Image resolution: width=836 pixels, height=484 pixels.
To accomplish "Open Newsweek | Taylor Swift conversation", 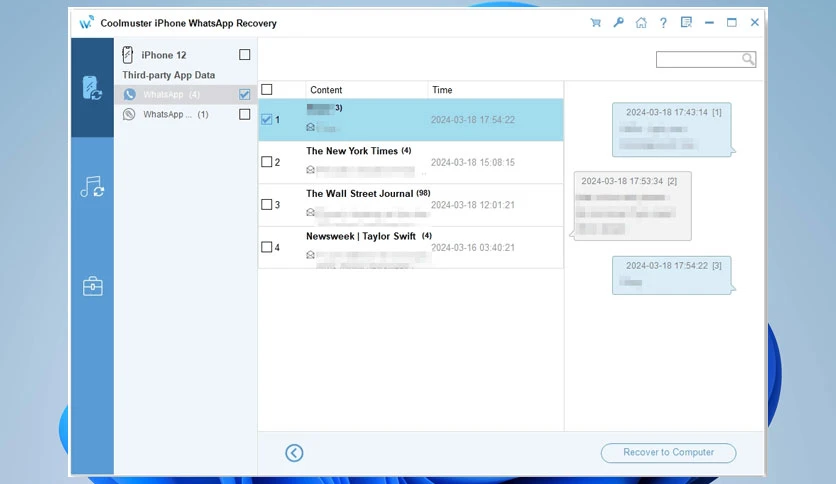I will (x=411, y=247).
